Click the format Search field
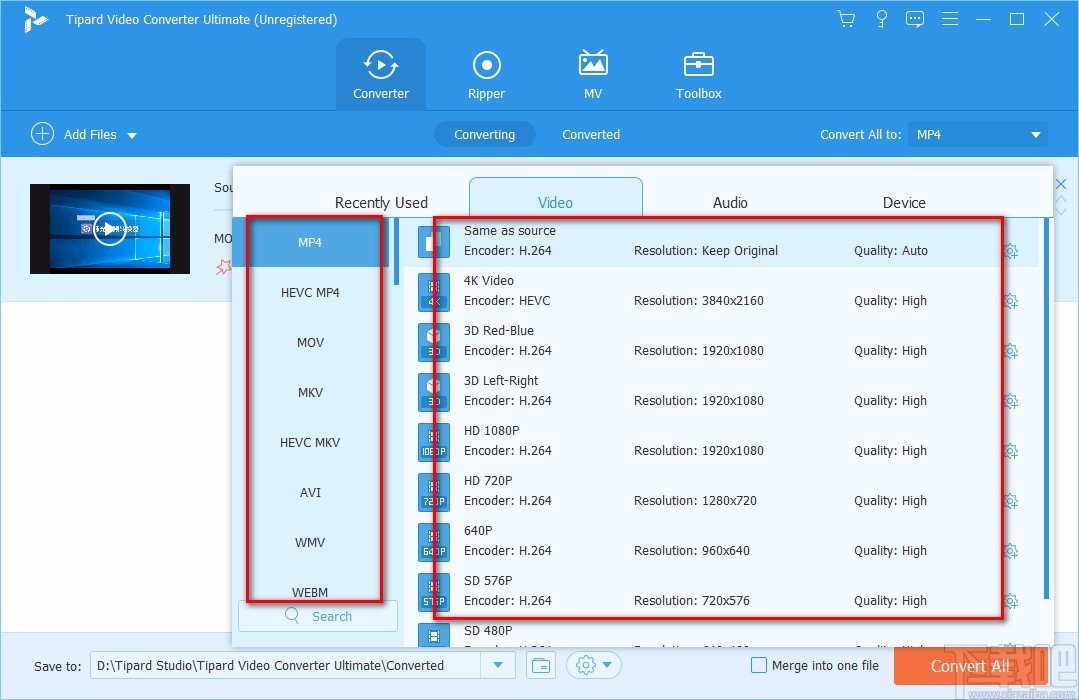This screenshot has width=1079, height=700. 318,616
